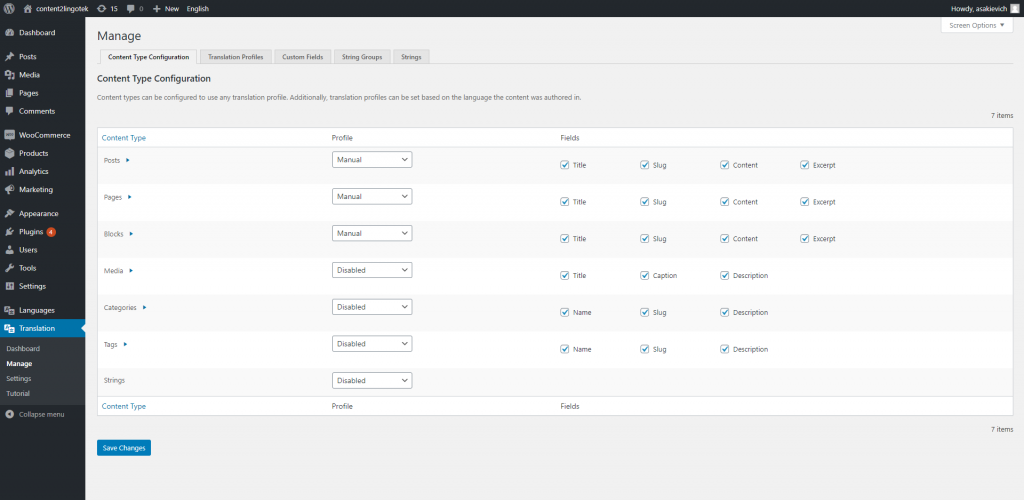
Task: Expand the Categories row arrow
Action: 144,308
